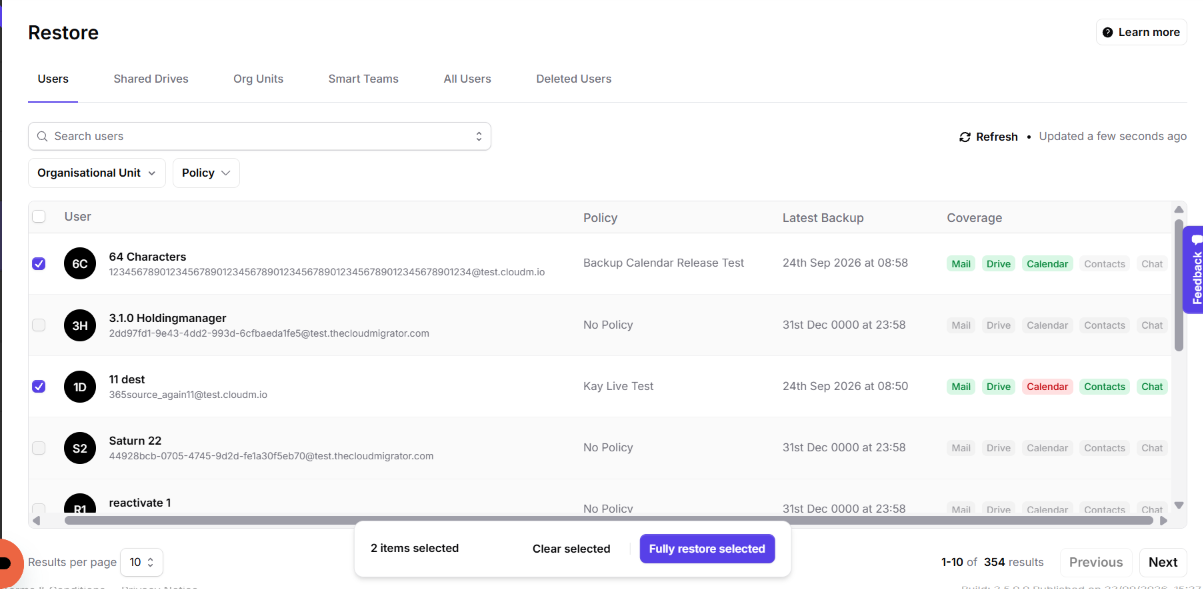Click Clear selected
Viewport: 1203px width, 589px height.
pos(571,549)
